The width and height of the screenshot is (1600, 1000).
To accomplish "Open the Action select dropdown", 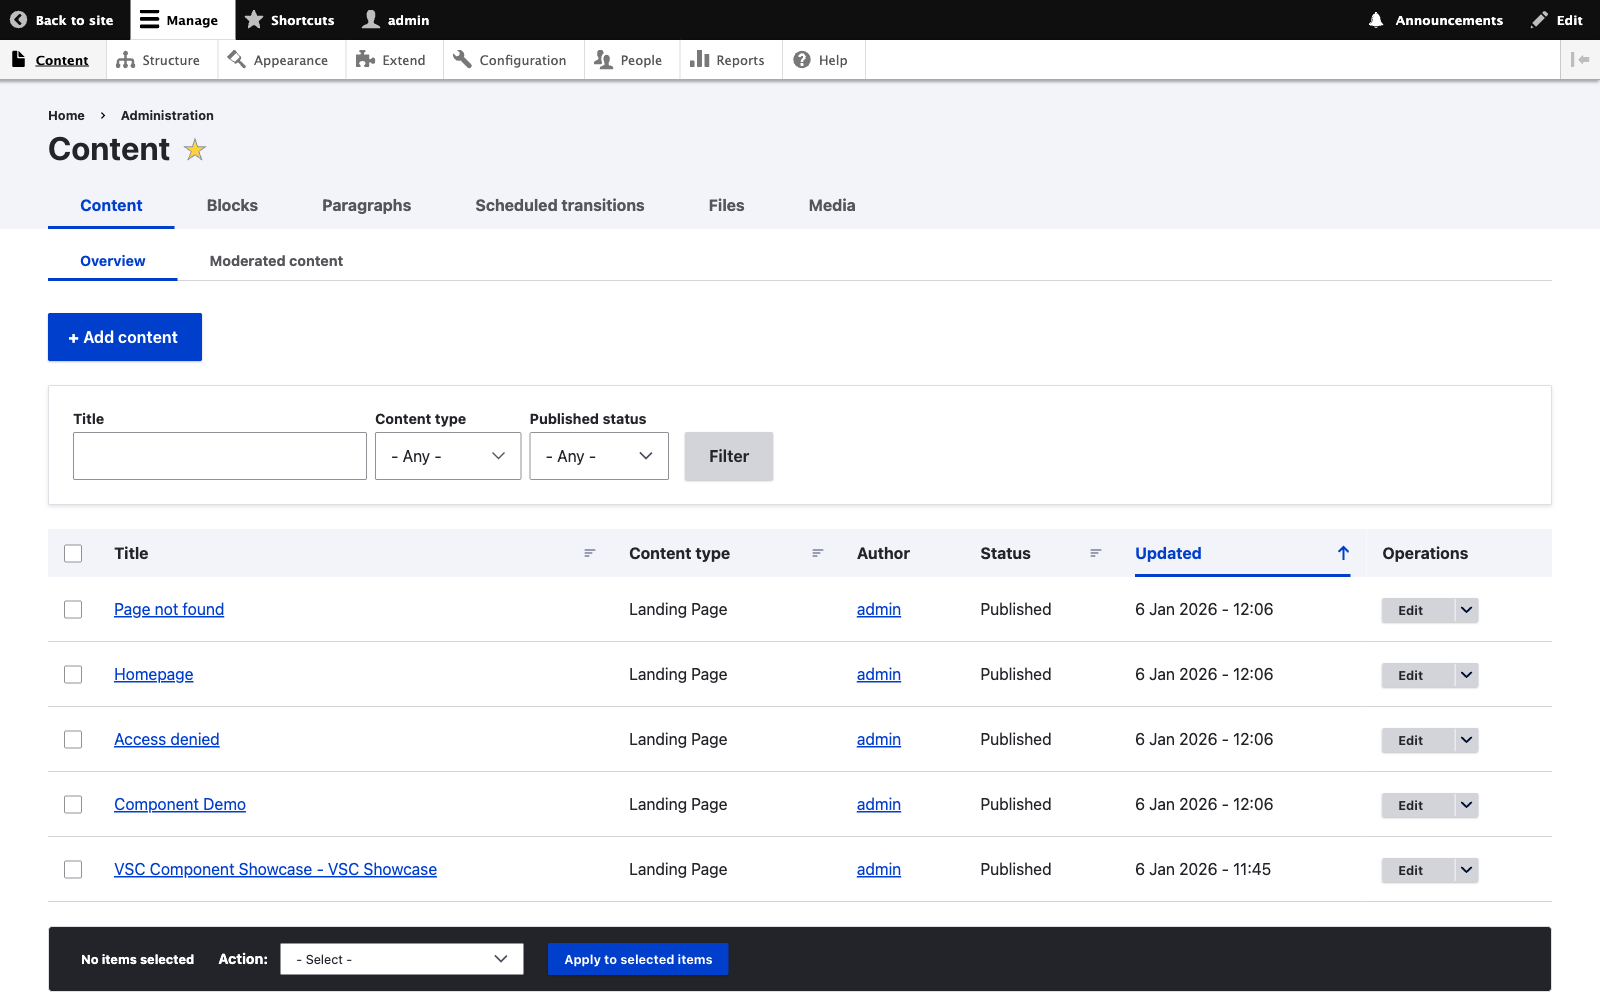I will [401, 959].
